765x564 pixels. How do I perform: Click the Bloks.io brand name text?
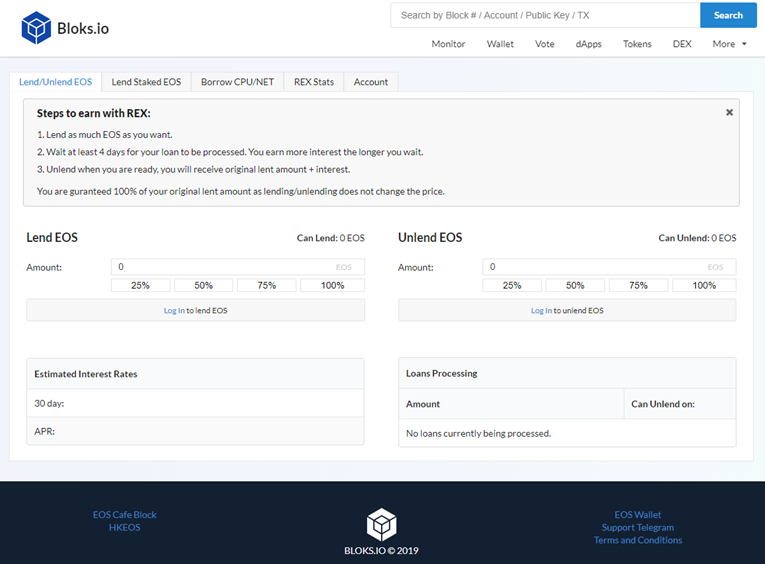click(x=83, y=29)
